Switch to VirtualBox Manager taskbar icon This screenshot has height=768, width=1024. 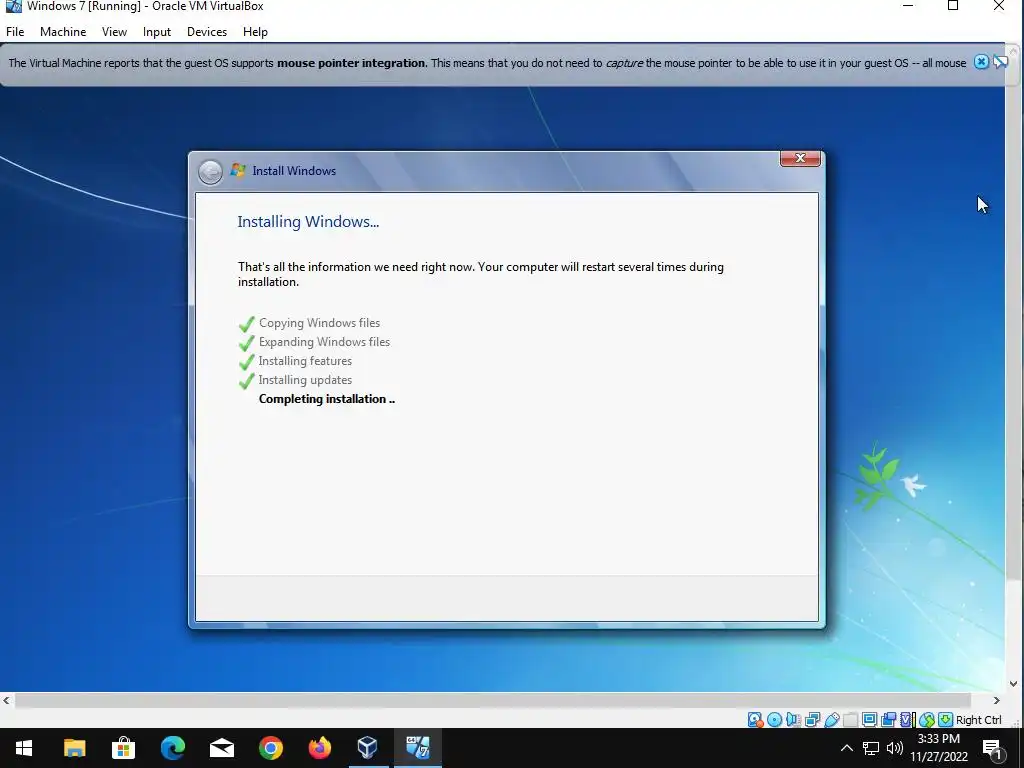tap(368, 748)
